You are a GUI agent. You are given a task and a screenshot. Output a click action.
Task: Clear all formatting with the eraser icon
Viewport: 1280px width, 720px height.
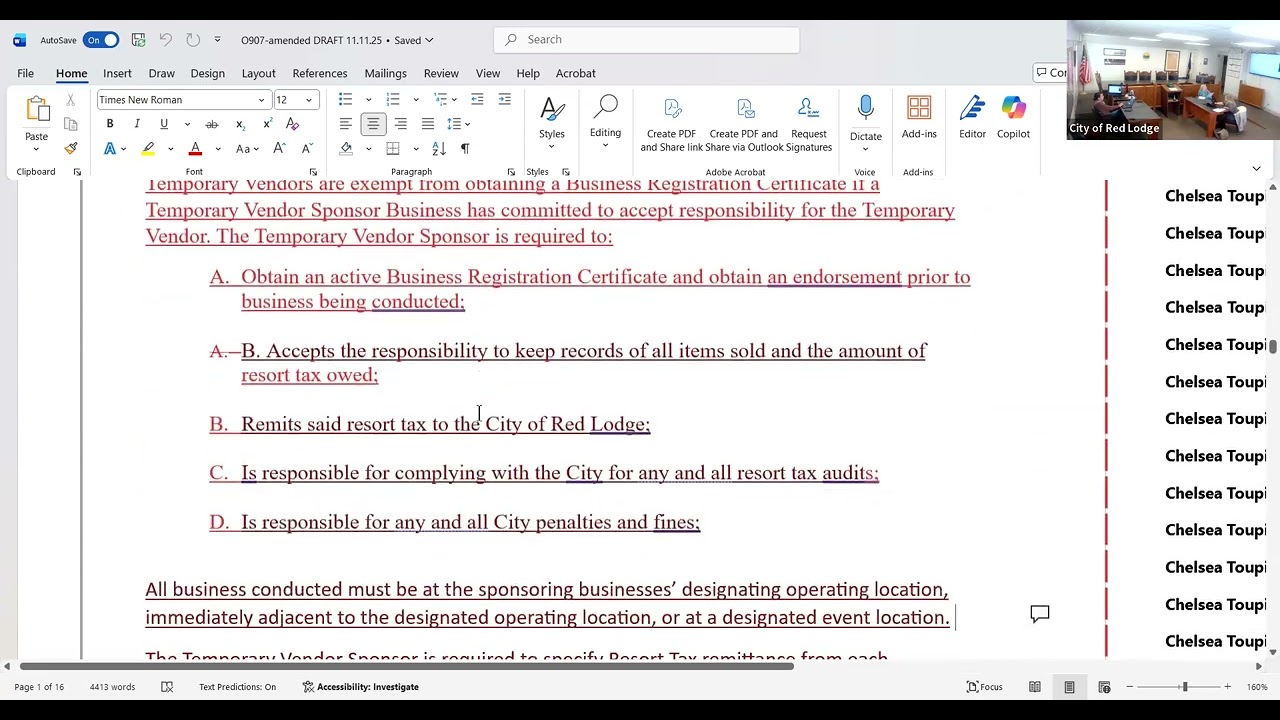tap(292, 124)
